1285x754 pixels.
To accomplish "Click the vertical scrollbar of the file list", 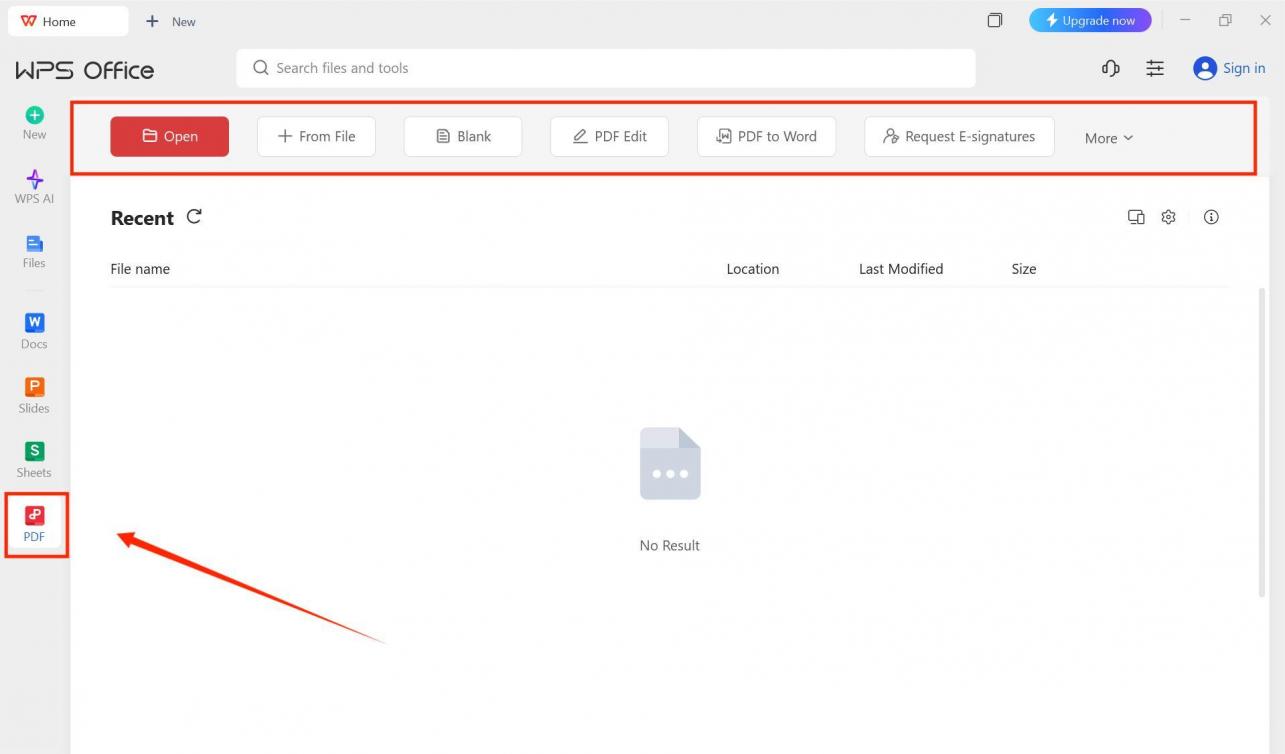I will (1261, 442).
